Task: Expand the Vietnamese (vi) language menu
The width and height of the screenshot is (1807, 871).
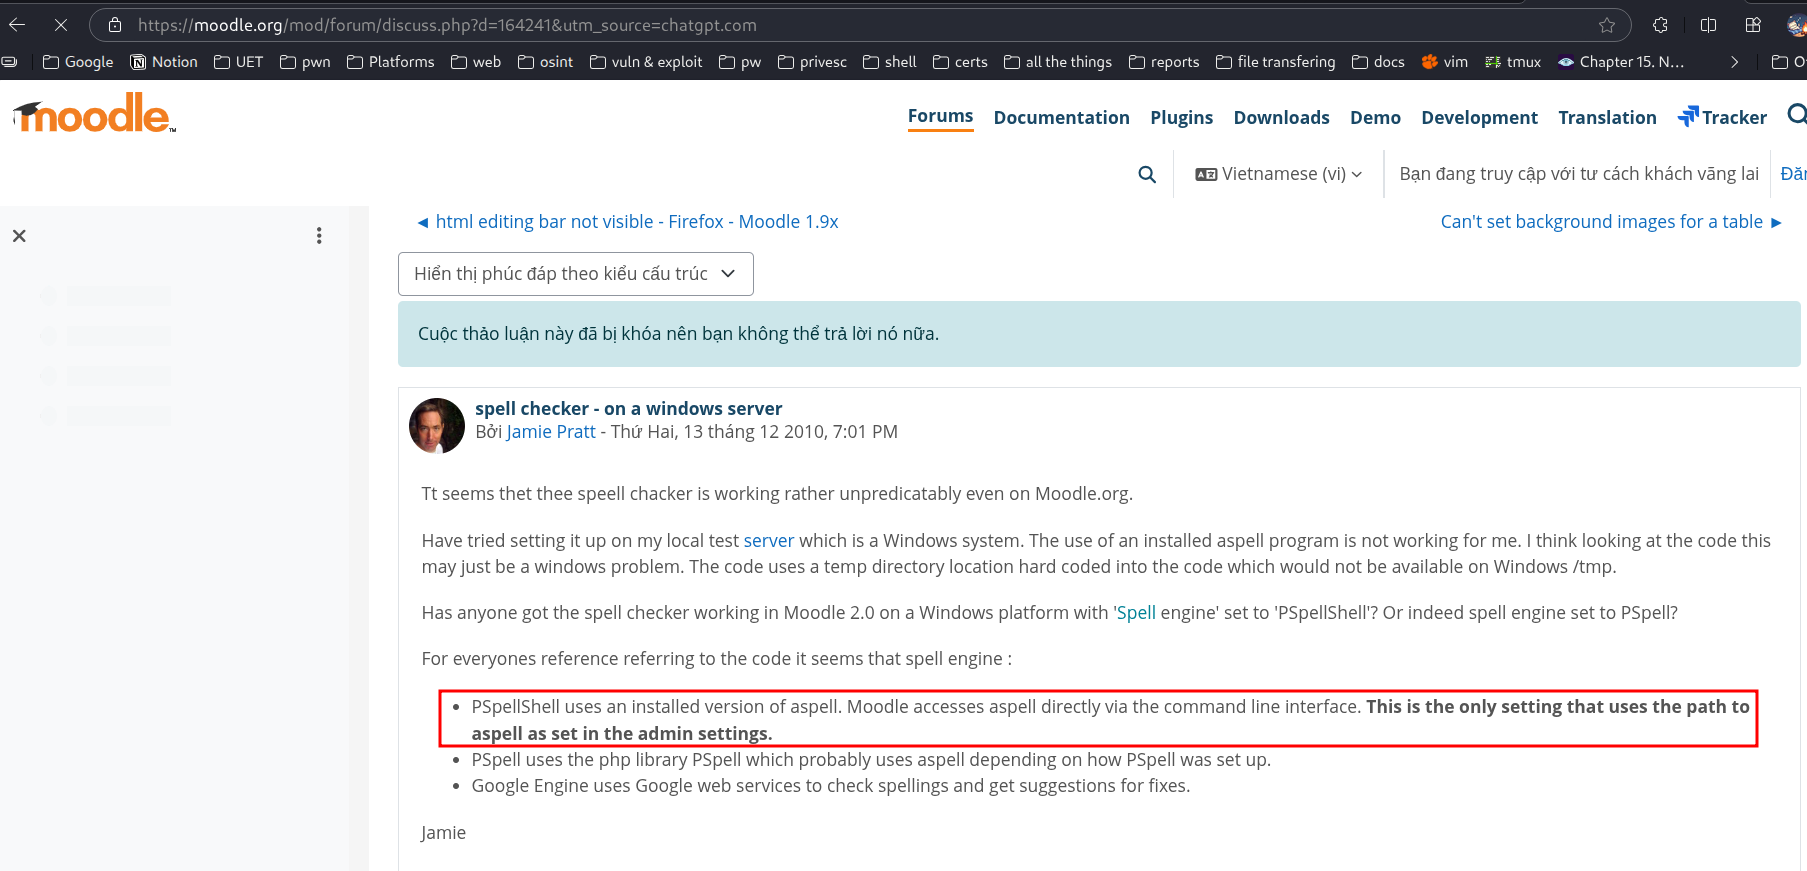Action: [x=1278, y=174]
